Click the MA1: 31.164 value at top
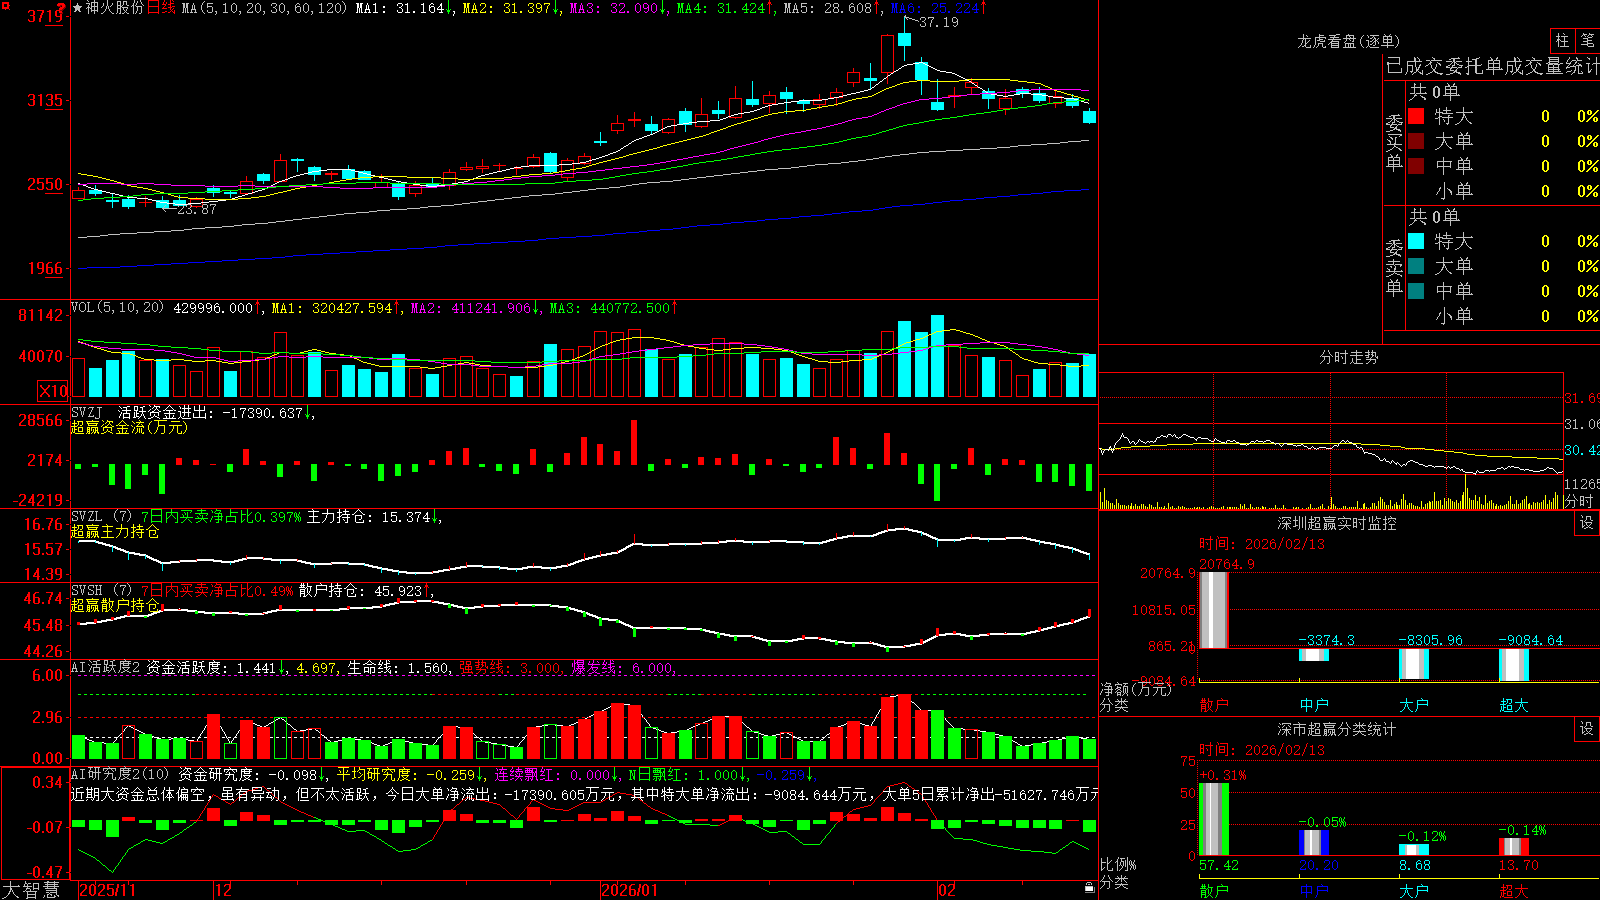The height and width of the screenshot is (900, 1600). click(404, 8)
